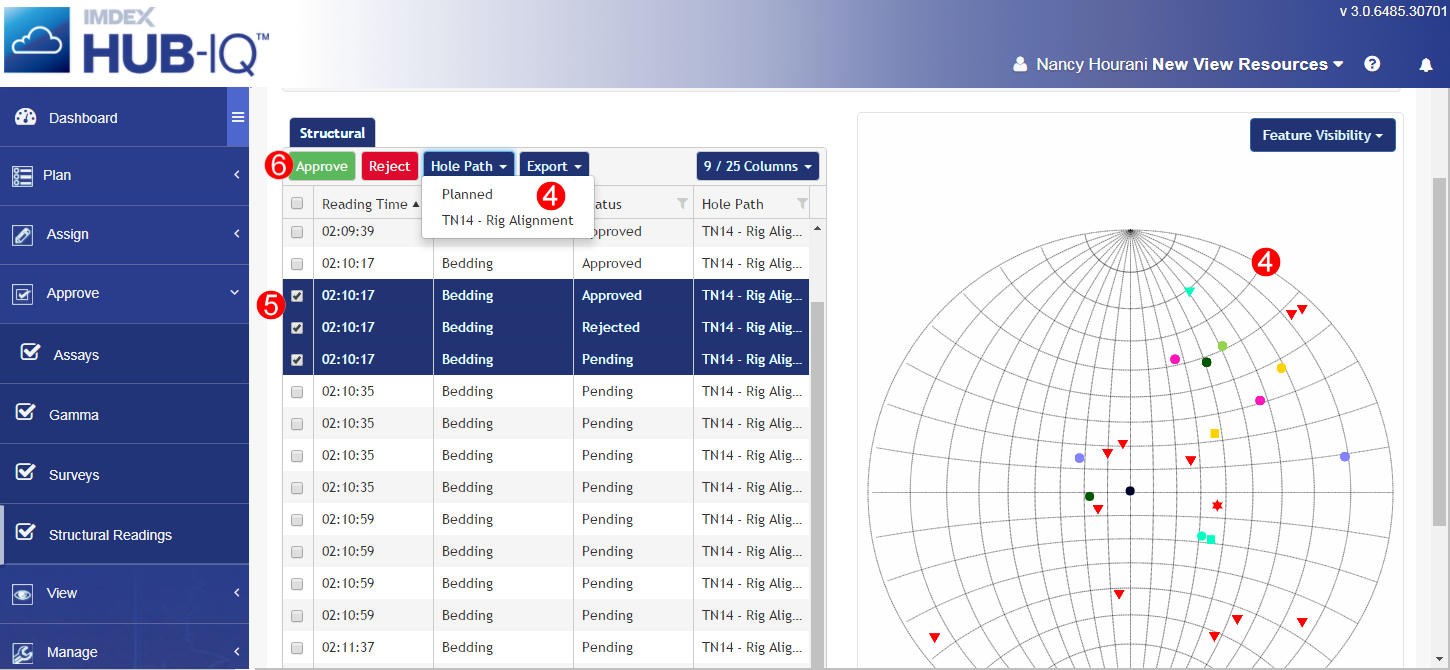This screenshot has height=670, width=1450.
Task: Open Dashboard via its gauge icon
Action: coord(25,117)
